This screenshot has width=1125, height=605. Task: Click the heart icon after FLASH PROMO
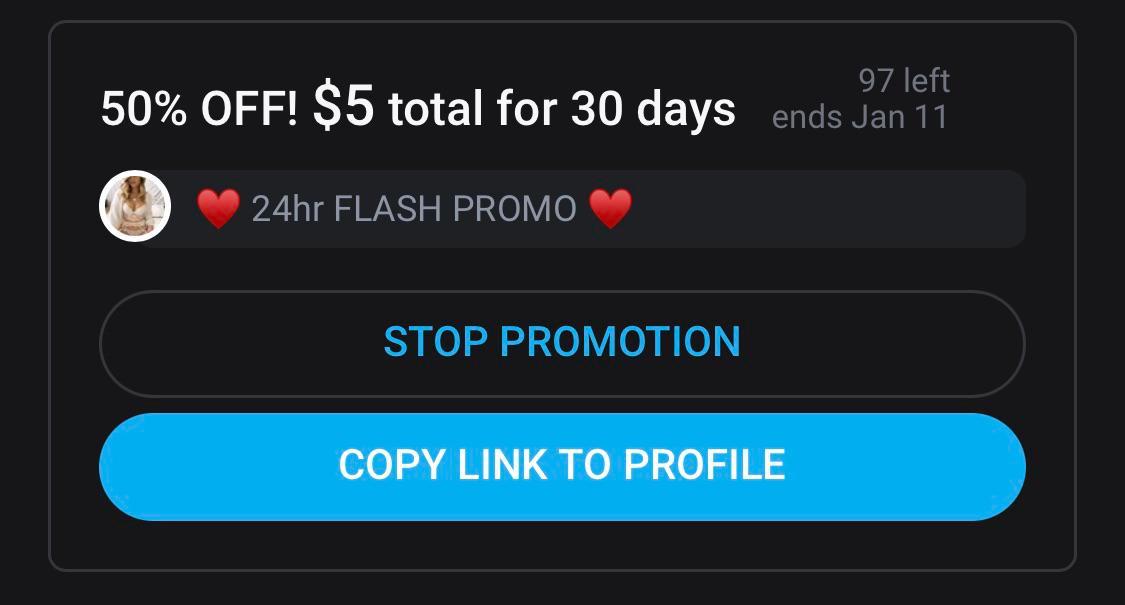coord(611,208)
